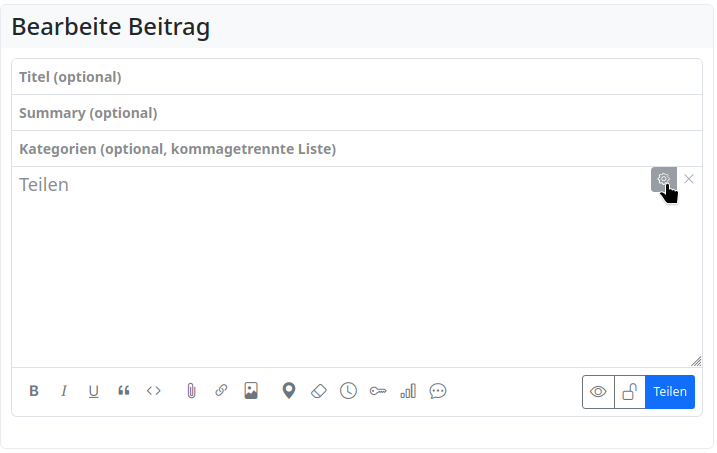This screenshot has width=717, height=453.
Task: Attach a file with the paperclip
Action: point(191,391)
